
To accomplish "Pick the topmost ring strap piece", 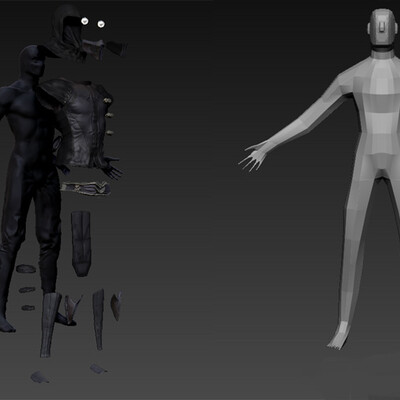I will (26, 269).
